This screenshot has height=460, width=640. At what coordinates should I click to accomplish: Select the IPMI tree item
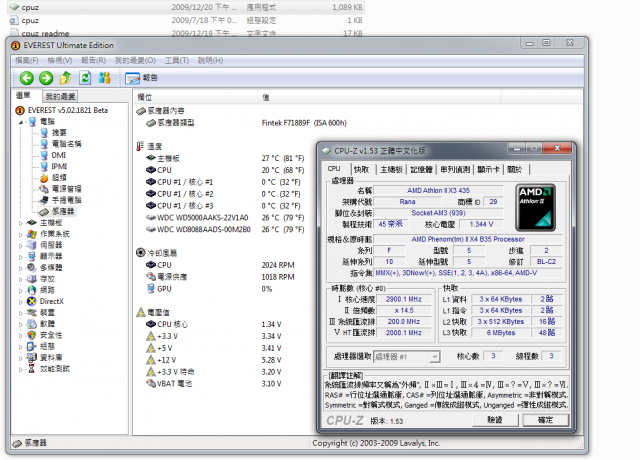[x=53, y=166]
